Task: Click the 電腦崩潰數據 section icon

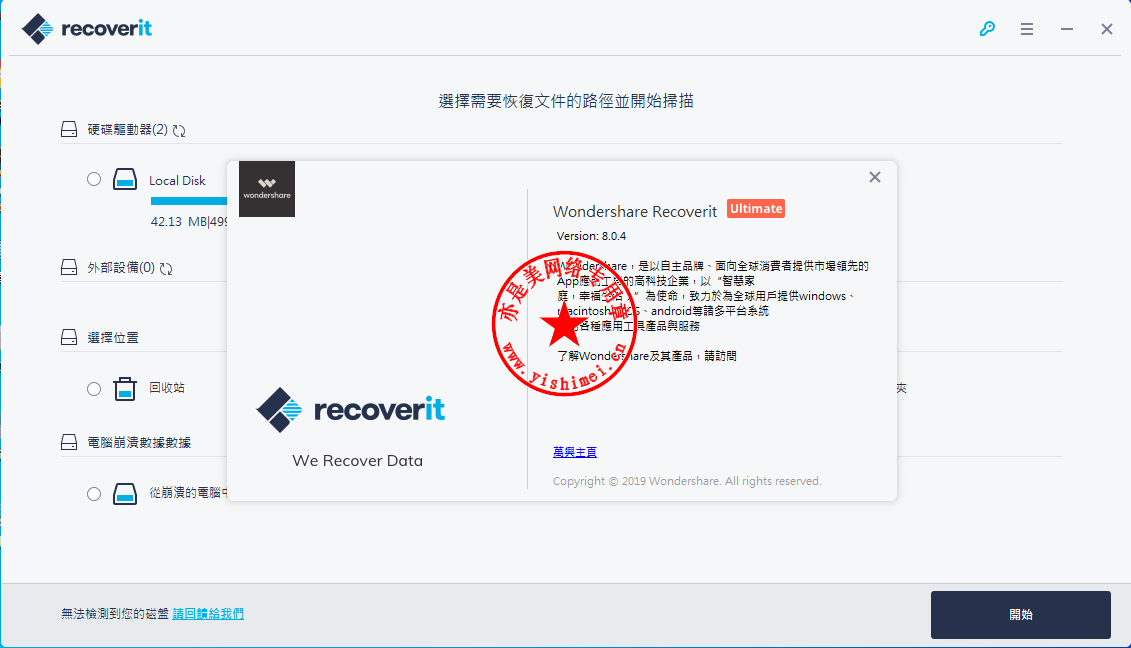Action: pyautogui.click(x=69, y=442)
